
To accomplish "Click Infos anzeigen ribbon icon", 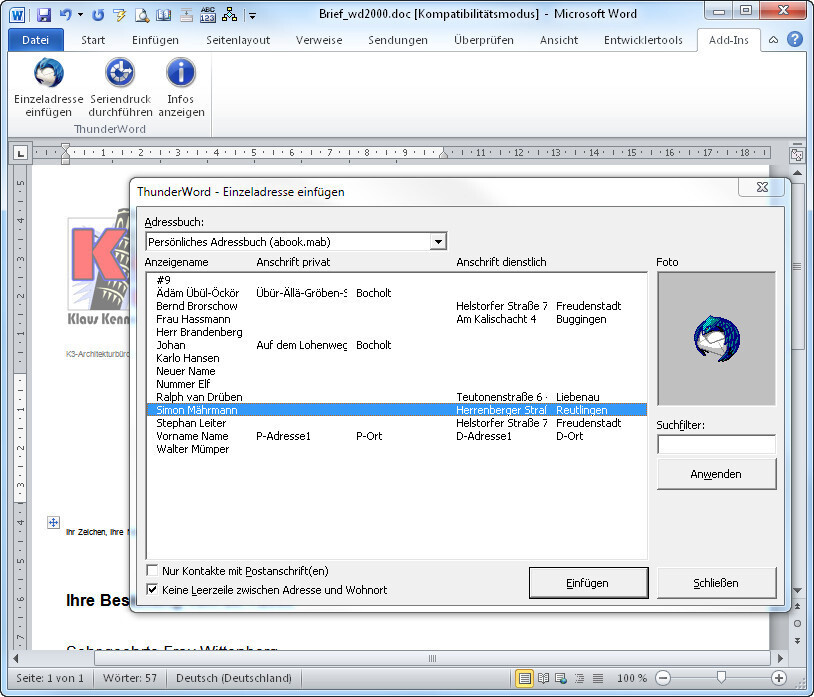I will click(181, 73).
